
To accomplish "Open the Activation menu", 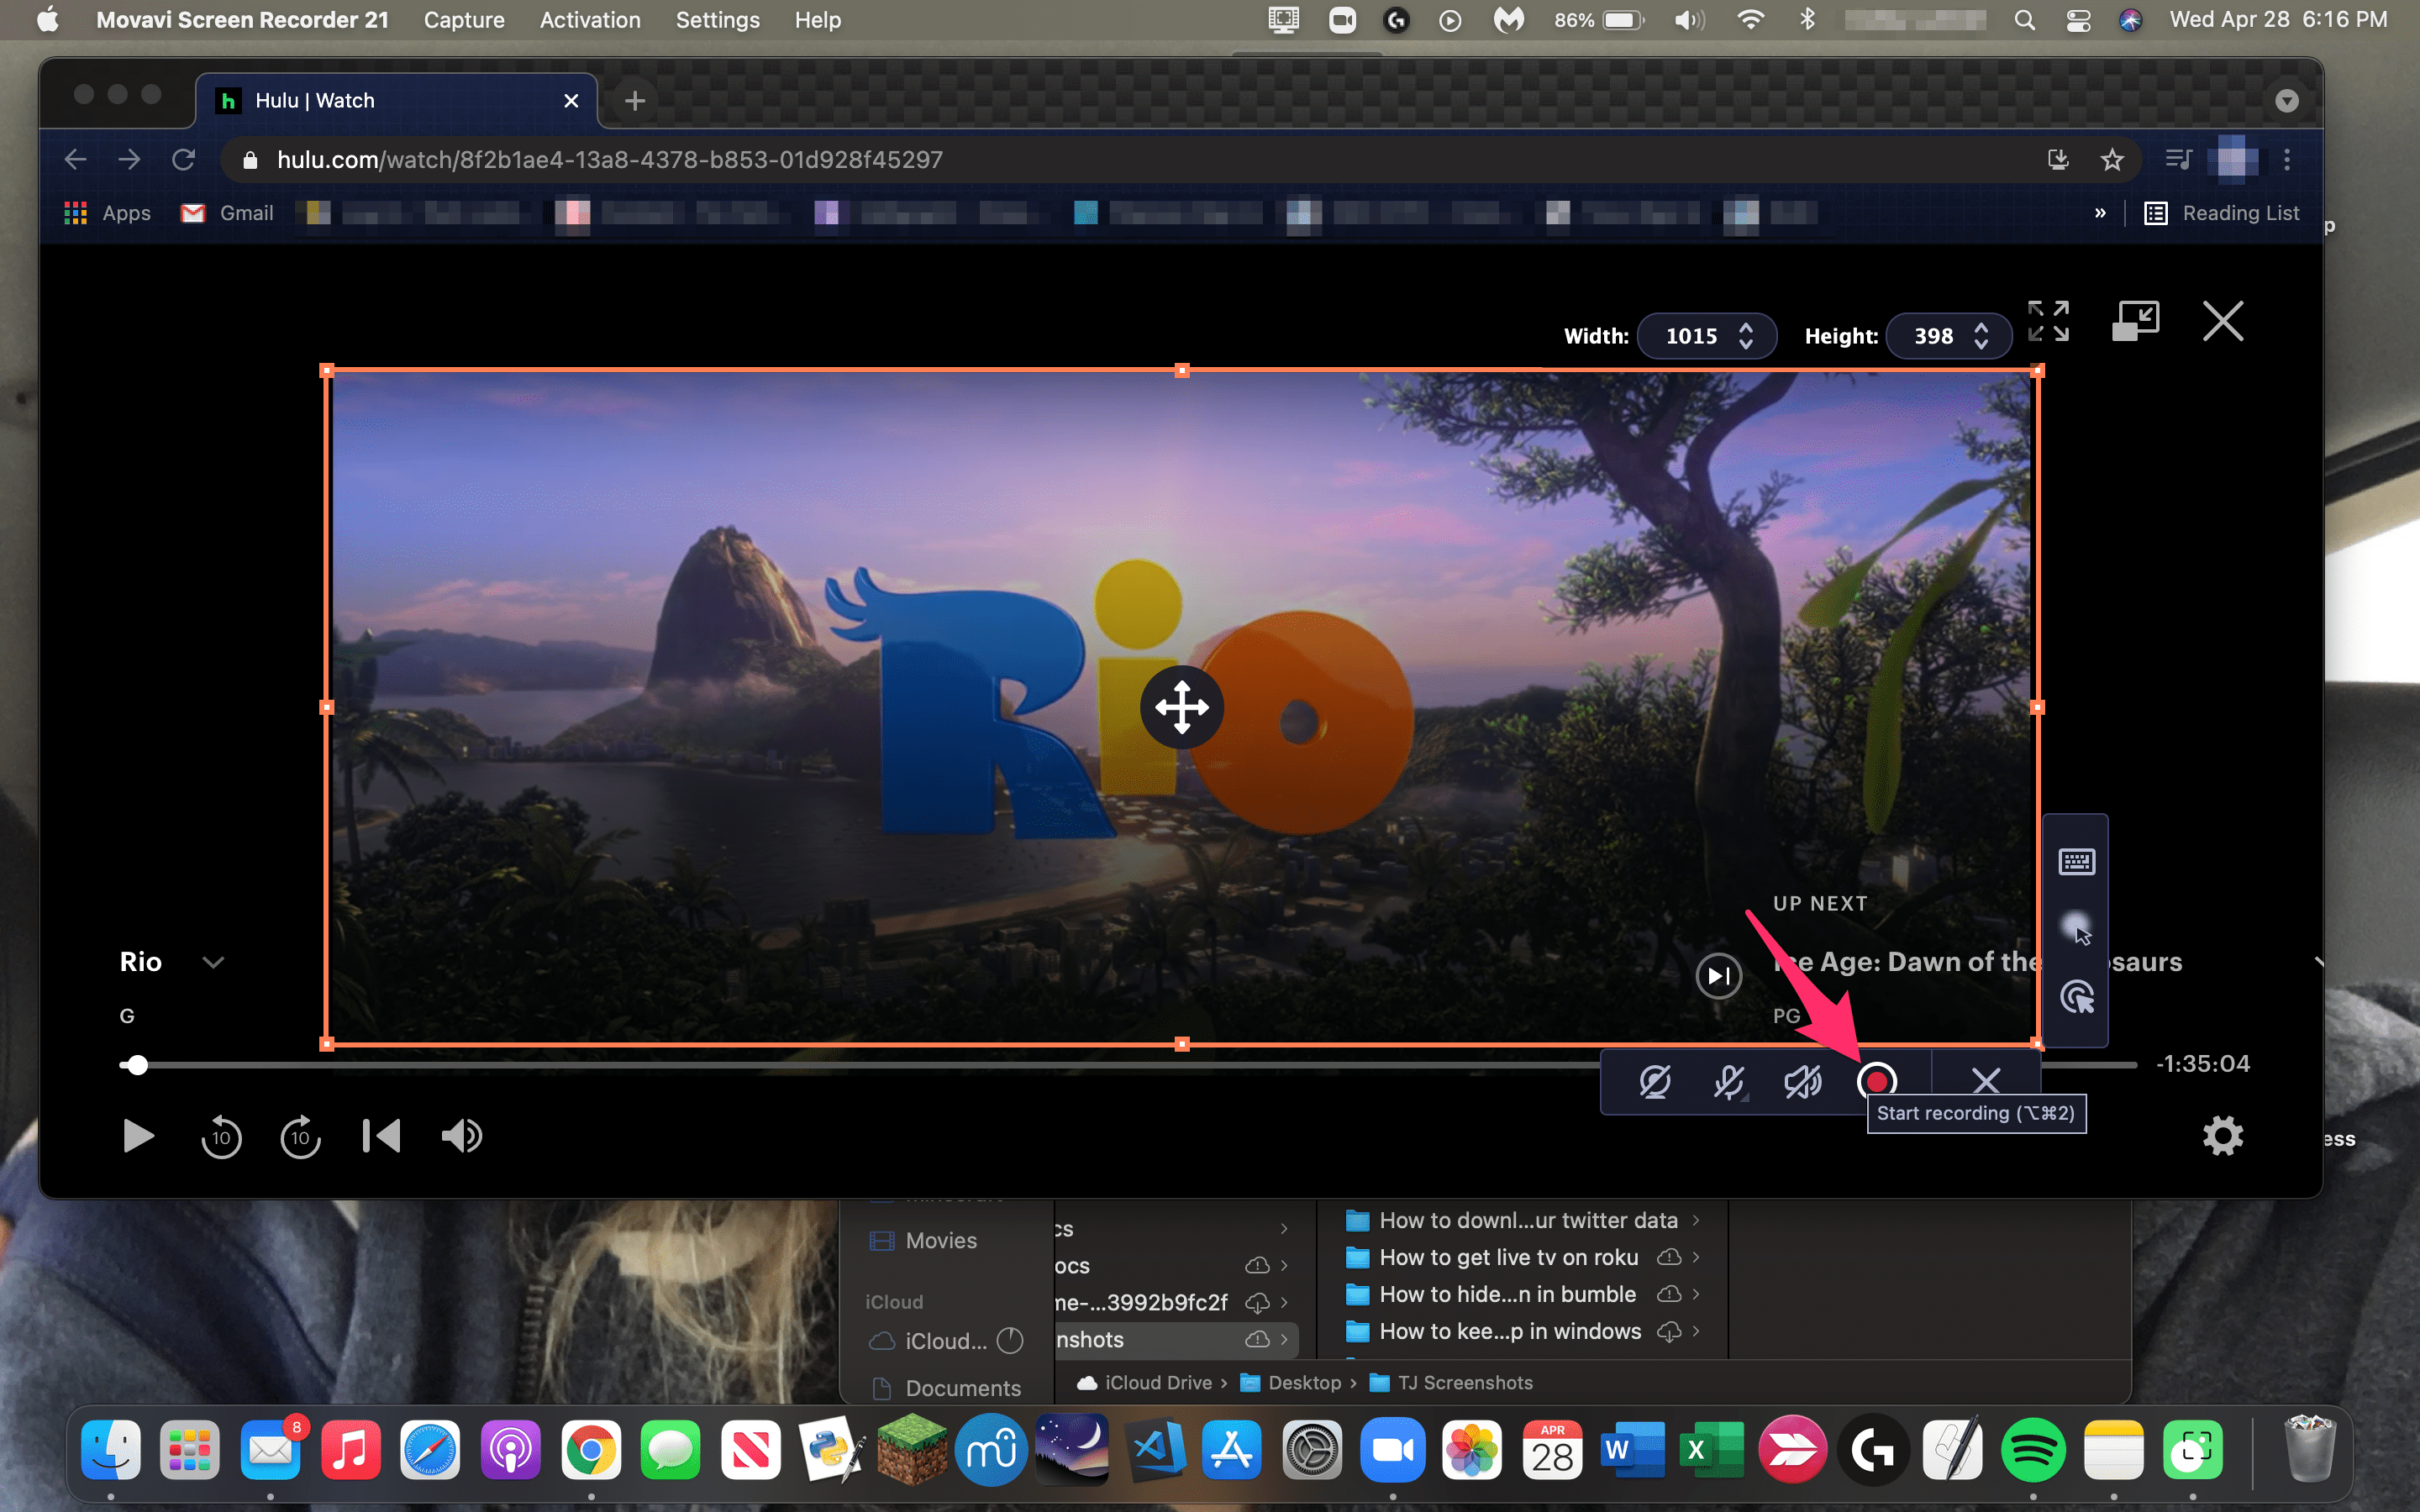I will tap(589, 20).
